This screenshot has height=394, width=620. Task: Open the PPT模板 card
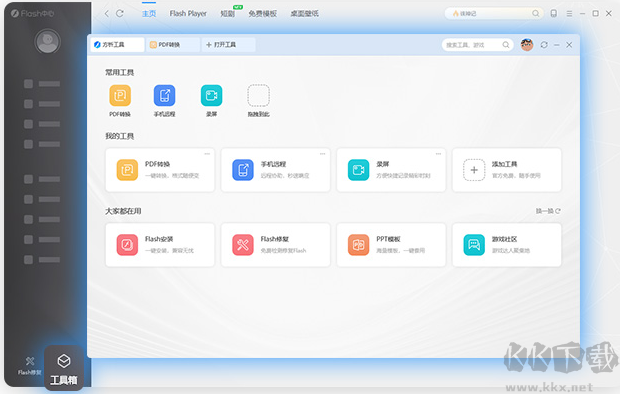point(391,245)
